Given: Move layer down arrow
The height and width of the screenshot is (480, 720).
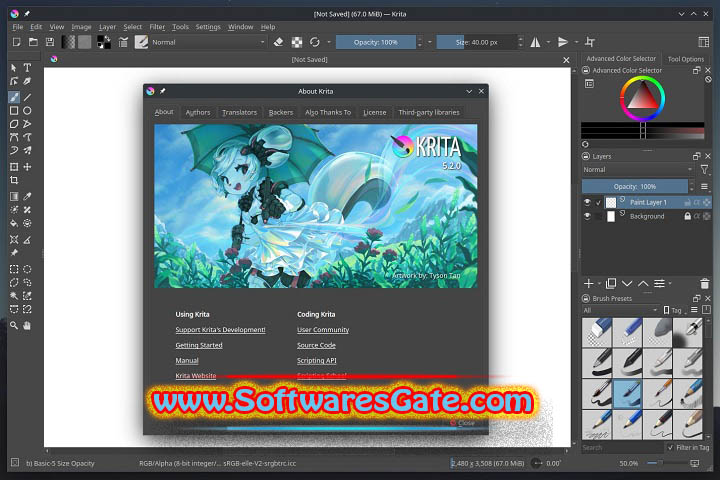Looking at the screenshot, I should click(627, 284).
